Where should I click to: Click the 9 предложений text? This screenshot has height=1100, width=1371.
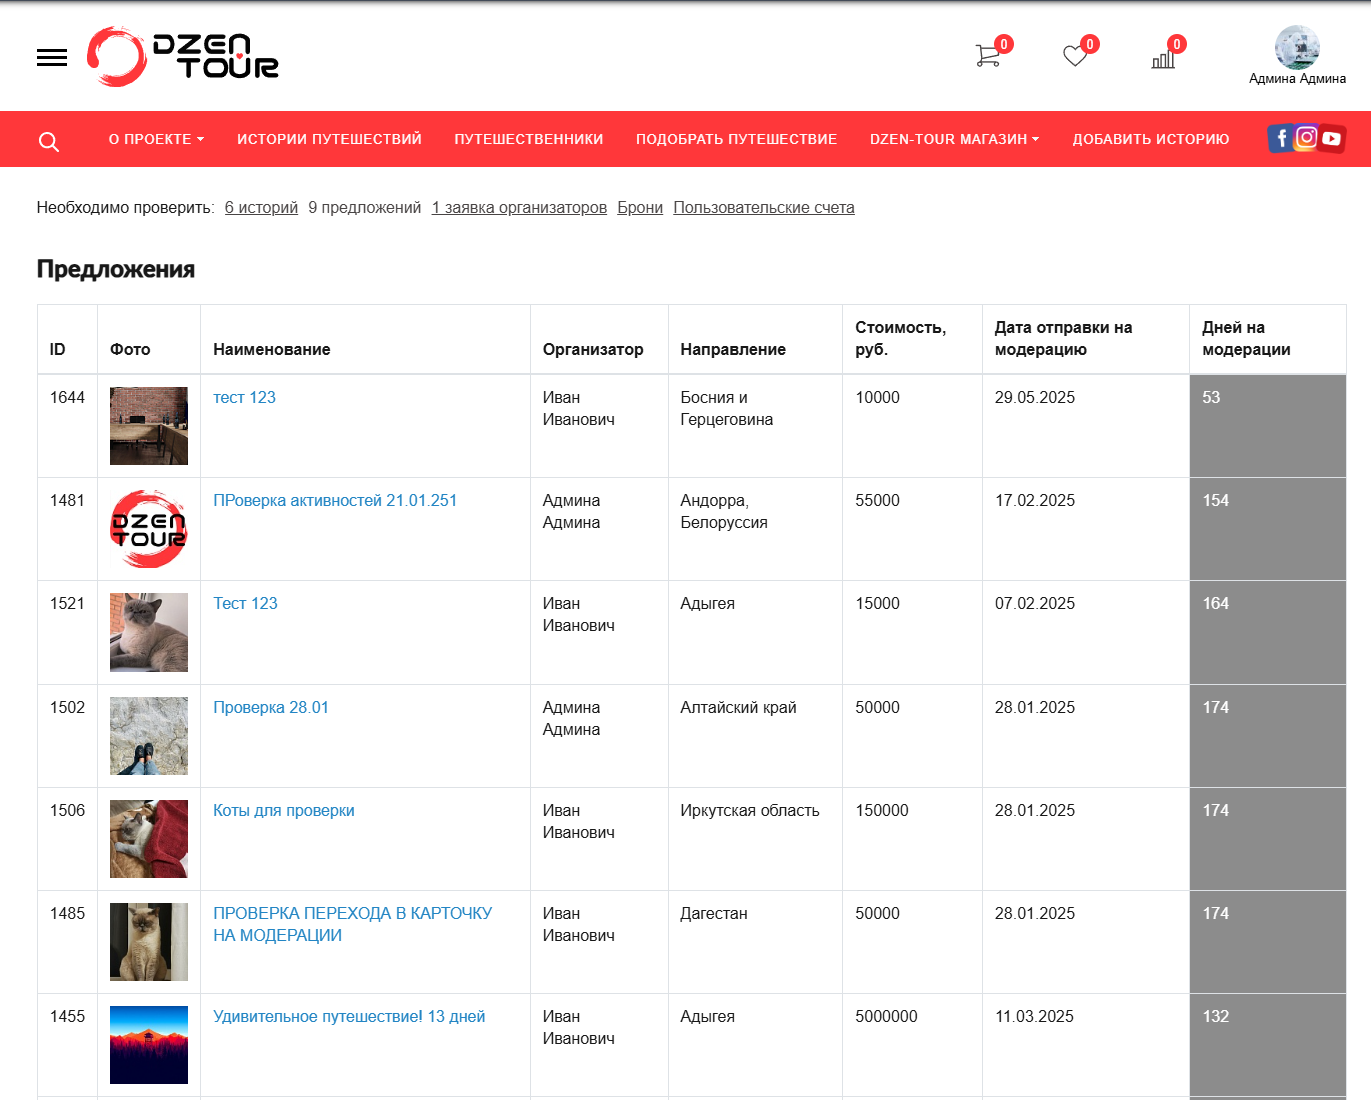point(365,207)
